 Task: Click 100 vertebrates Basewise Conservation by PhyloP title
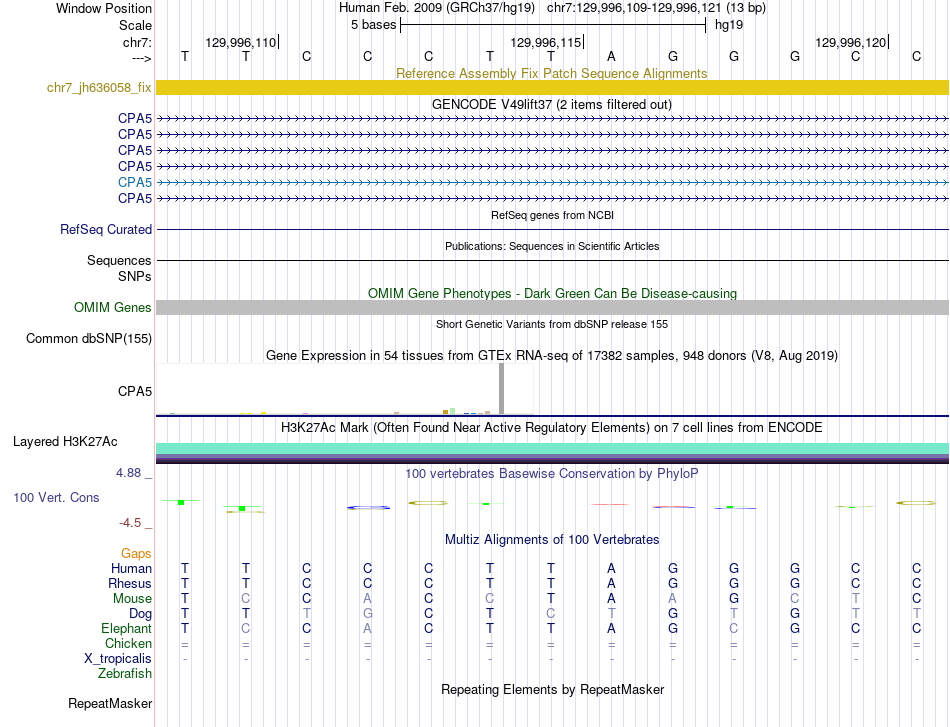551,474
